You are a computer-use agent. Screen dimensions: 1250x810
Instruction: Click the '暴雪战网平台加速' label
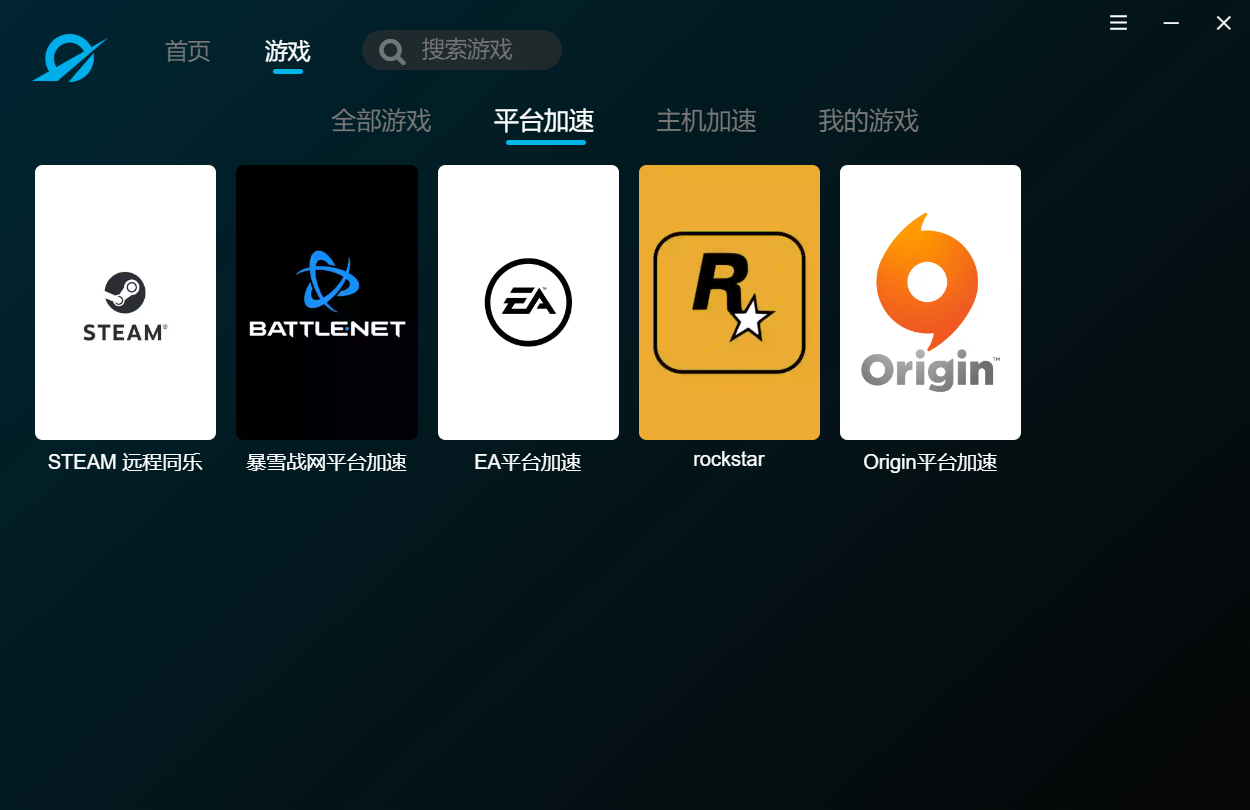click(327, 463)
